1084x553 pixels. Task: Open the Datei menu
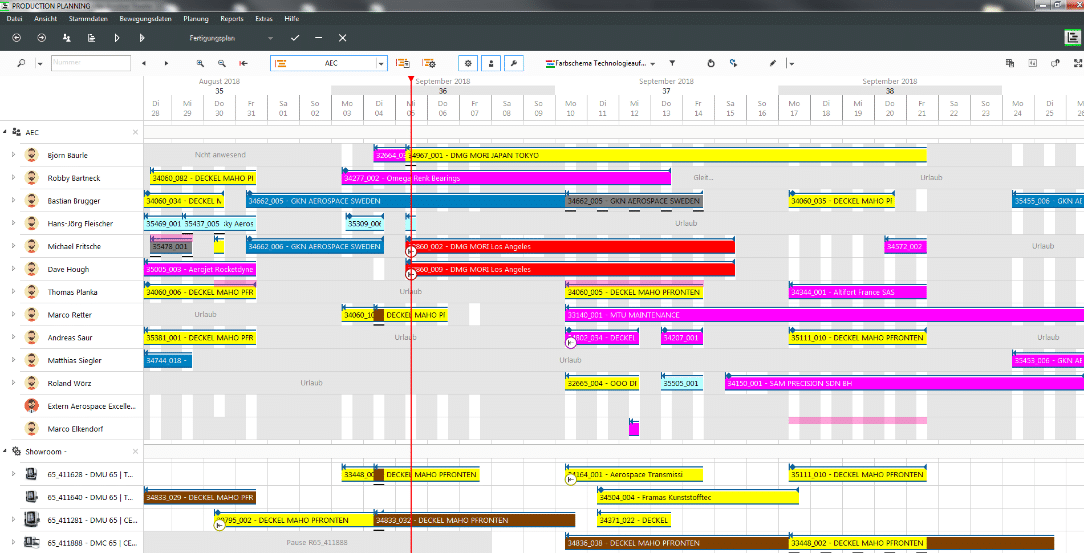[15, 19]
